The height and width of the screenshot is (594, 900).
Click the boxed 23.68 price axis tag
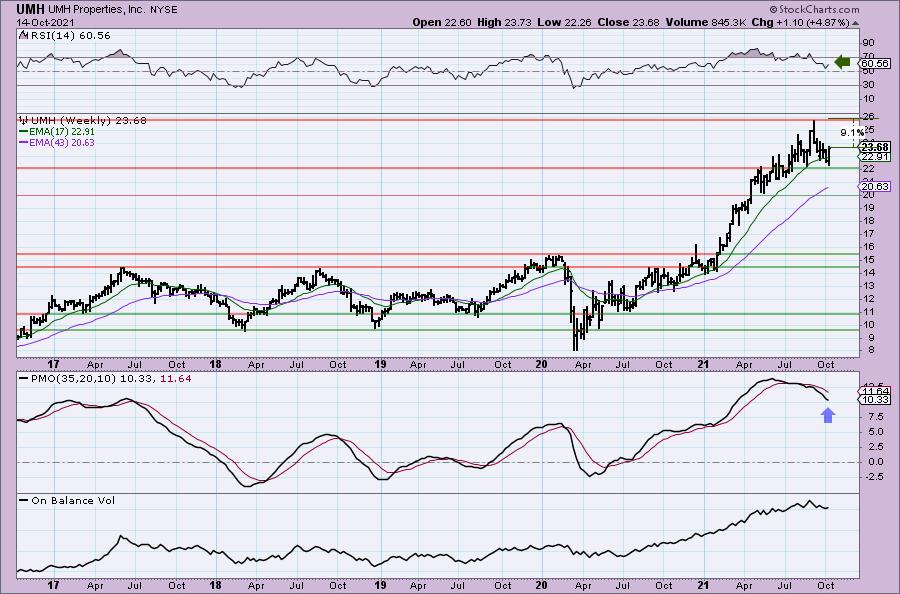876,147
